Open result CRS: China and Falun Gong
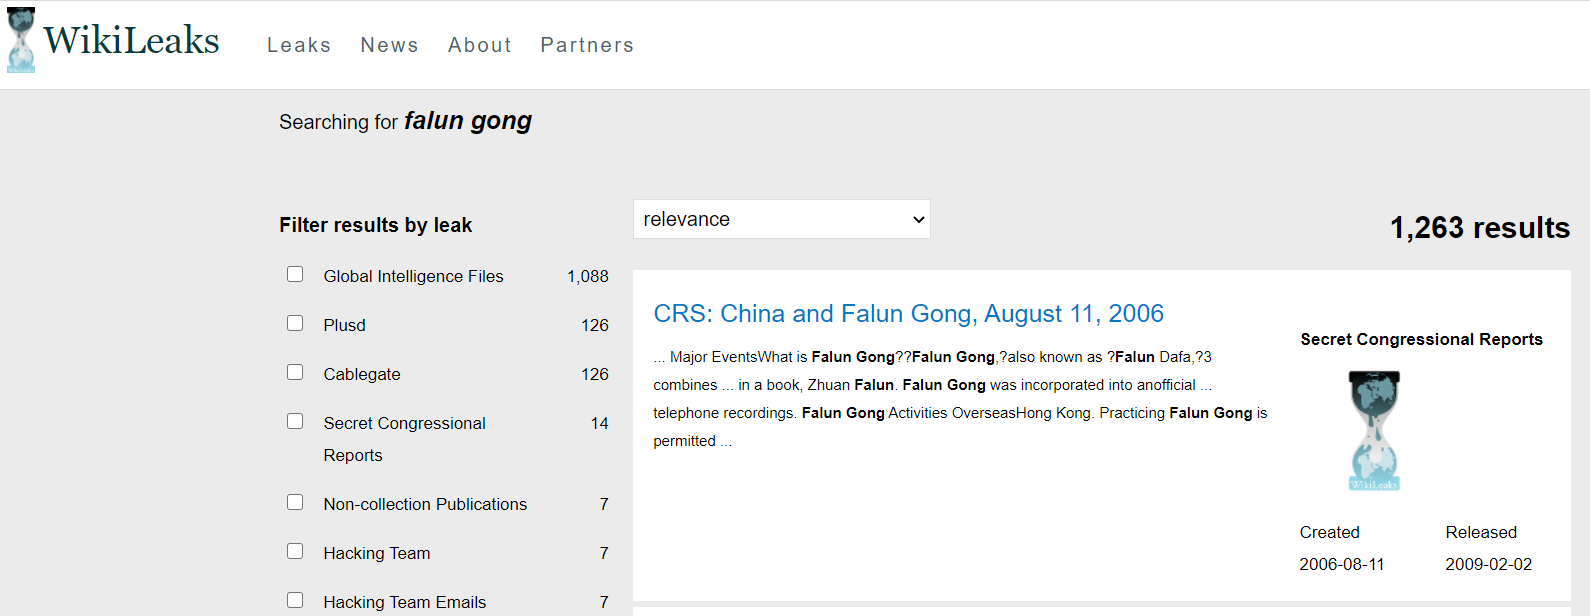 [908, 314]
